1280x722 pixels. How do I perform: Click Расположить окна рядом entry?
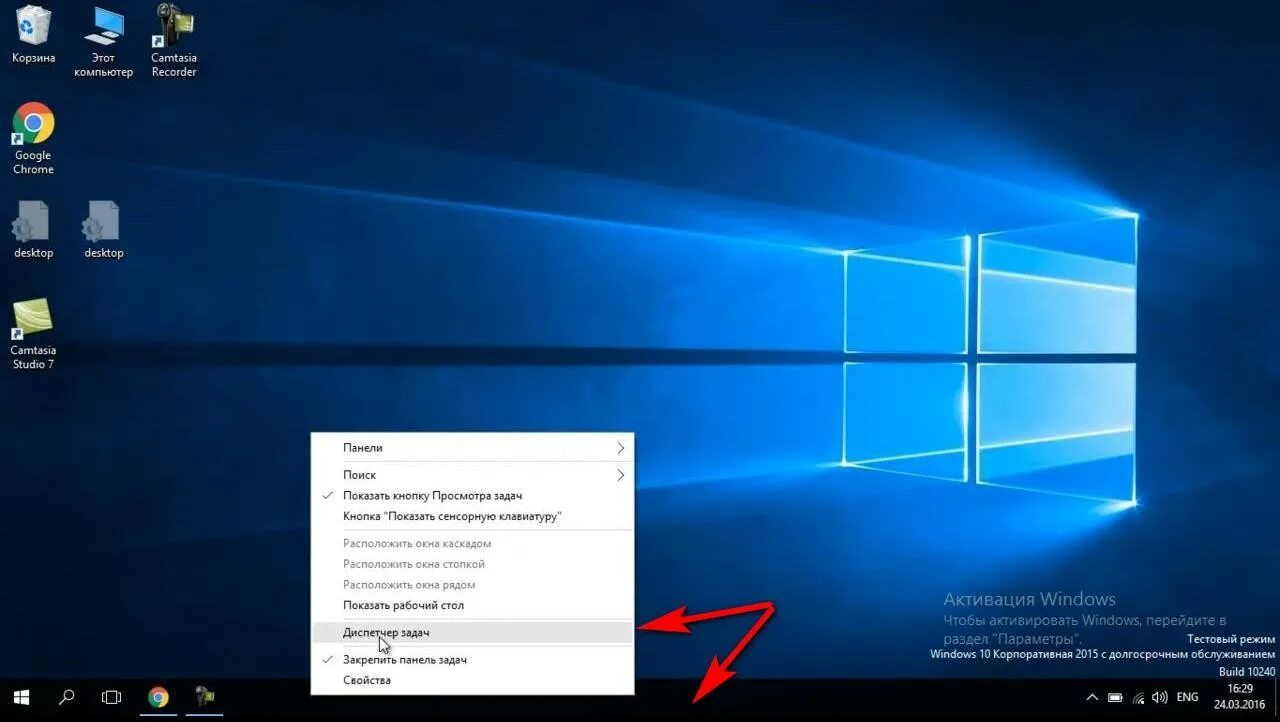[x=472, y=585]
